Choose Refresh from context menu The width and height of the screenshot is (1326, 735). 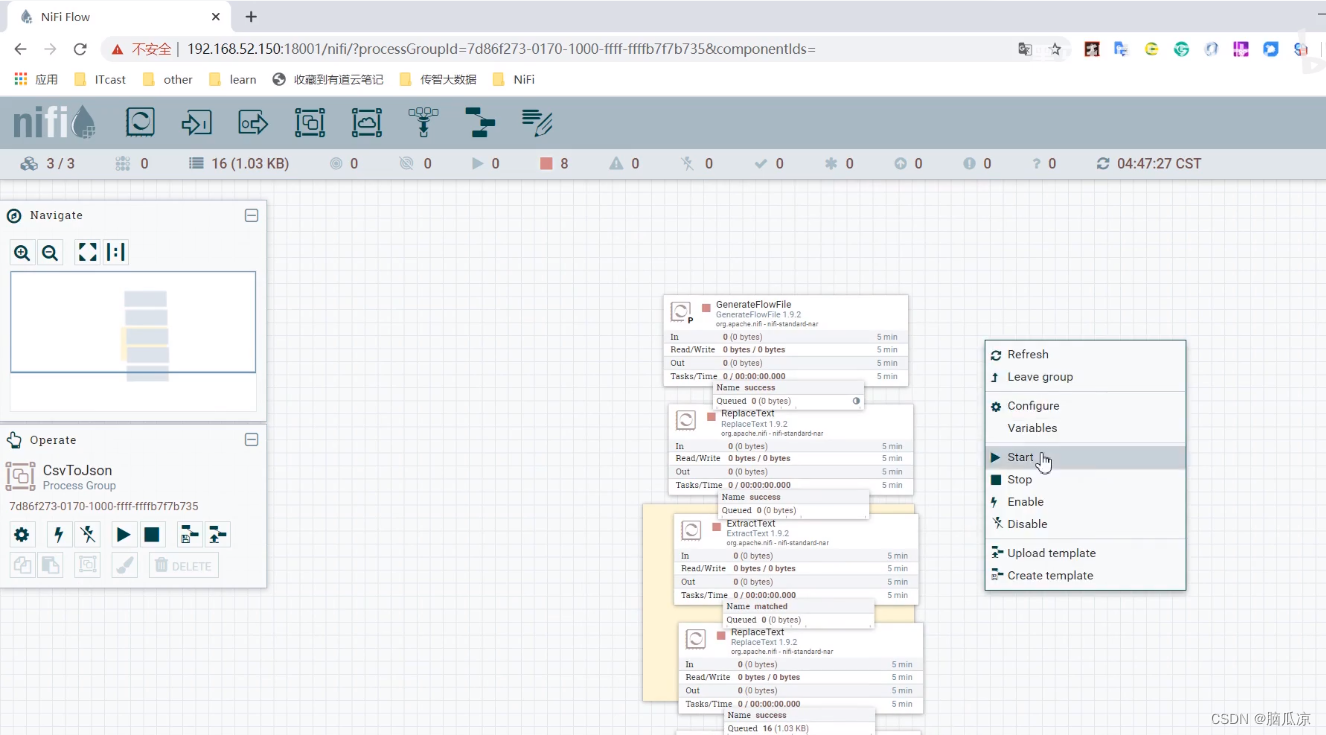[x=1085, y=355]
